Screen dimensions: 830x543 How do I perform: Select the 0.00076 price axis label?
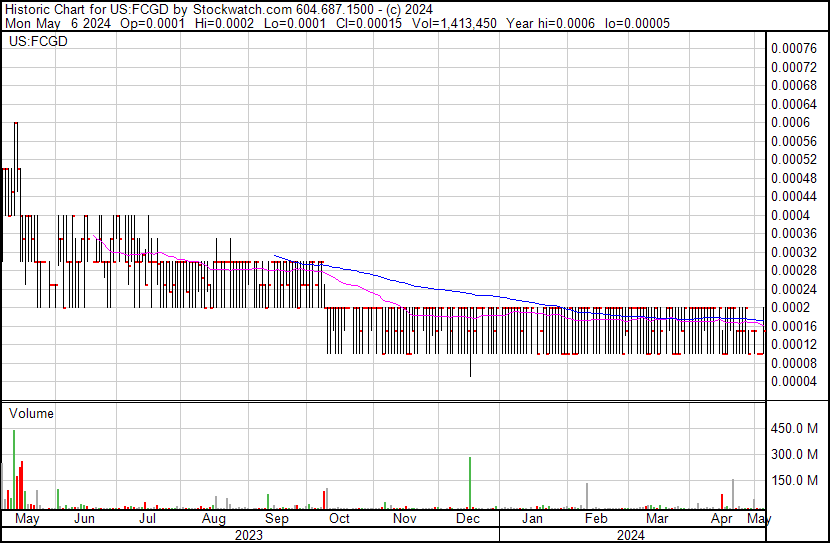794,48
